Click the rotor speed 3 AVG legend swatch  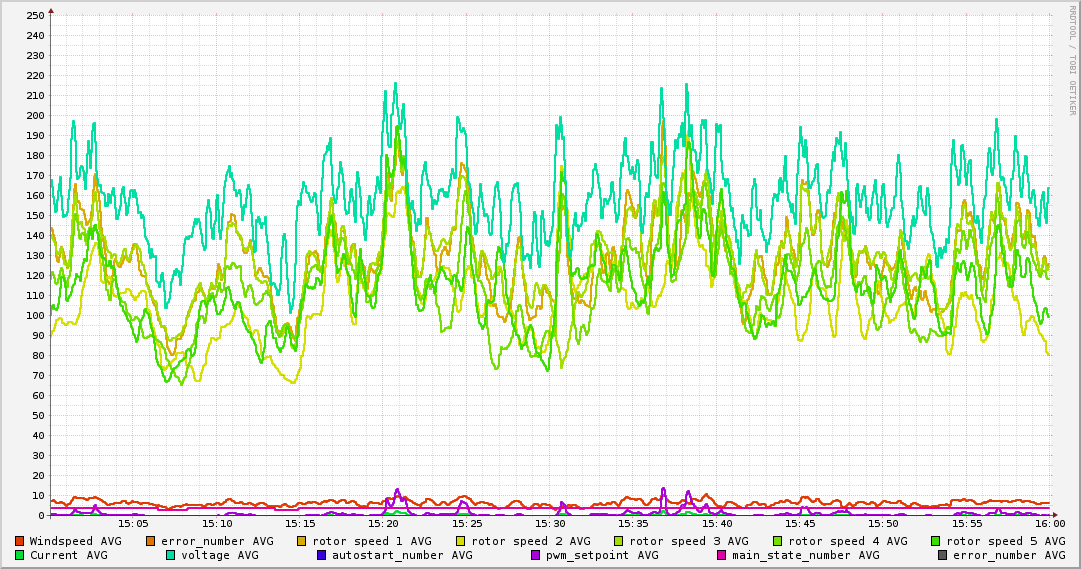point(618,541)
